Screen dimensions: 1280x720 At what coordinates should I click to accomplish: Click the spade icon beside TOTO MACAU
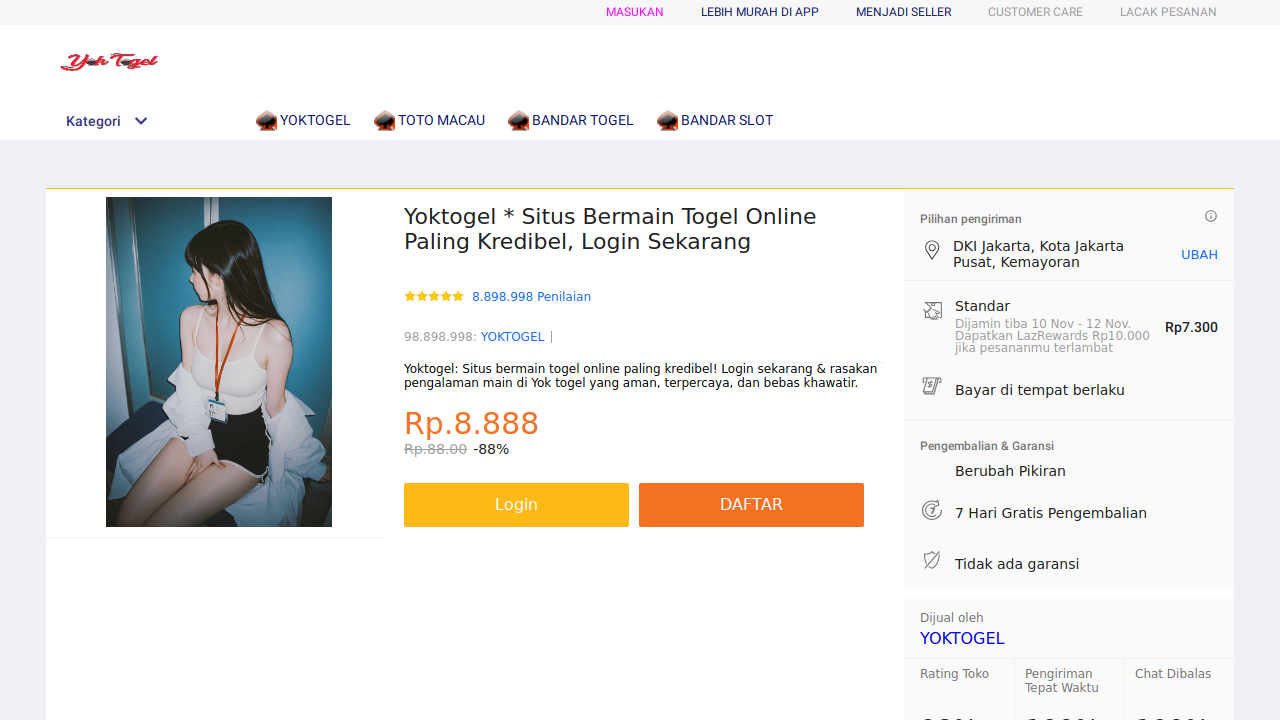pyautogui.click(x=384, y=121)
